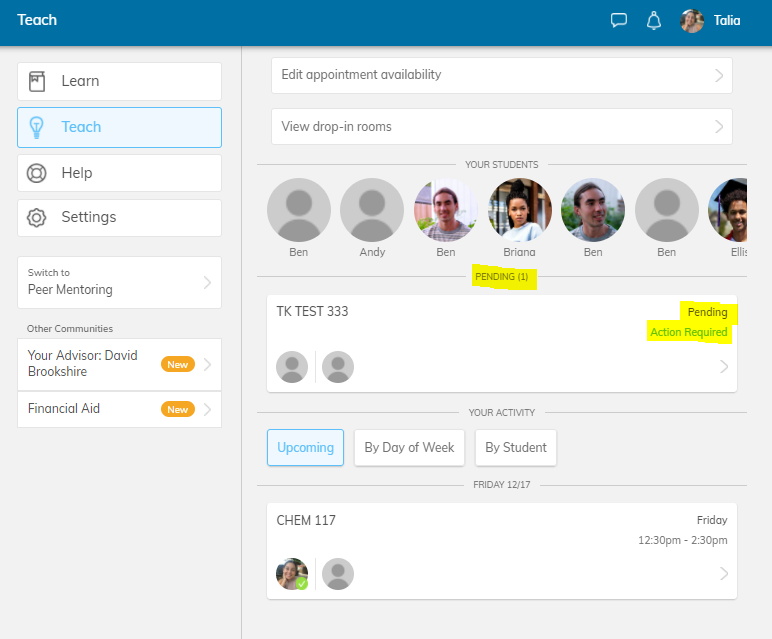Expand Edit appointment availability chevron
This screenshot has width=772, height=639.
coord(719,75)
